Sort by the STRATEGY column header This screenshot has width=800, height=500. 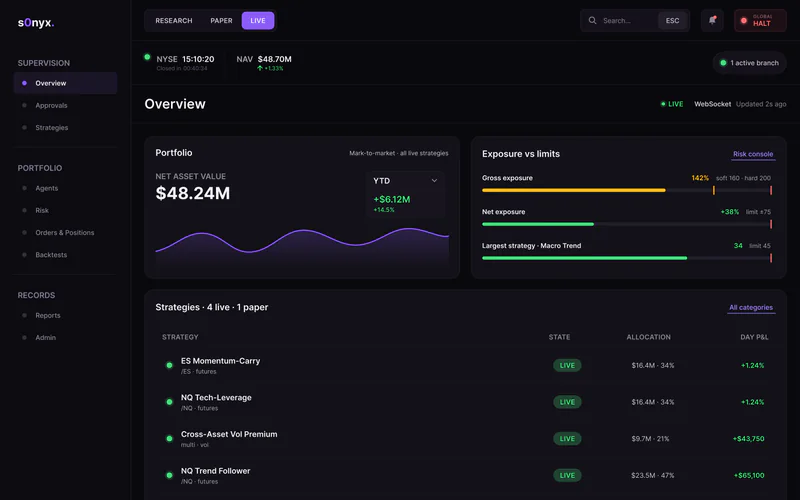[x=180, y=337]
